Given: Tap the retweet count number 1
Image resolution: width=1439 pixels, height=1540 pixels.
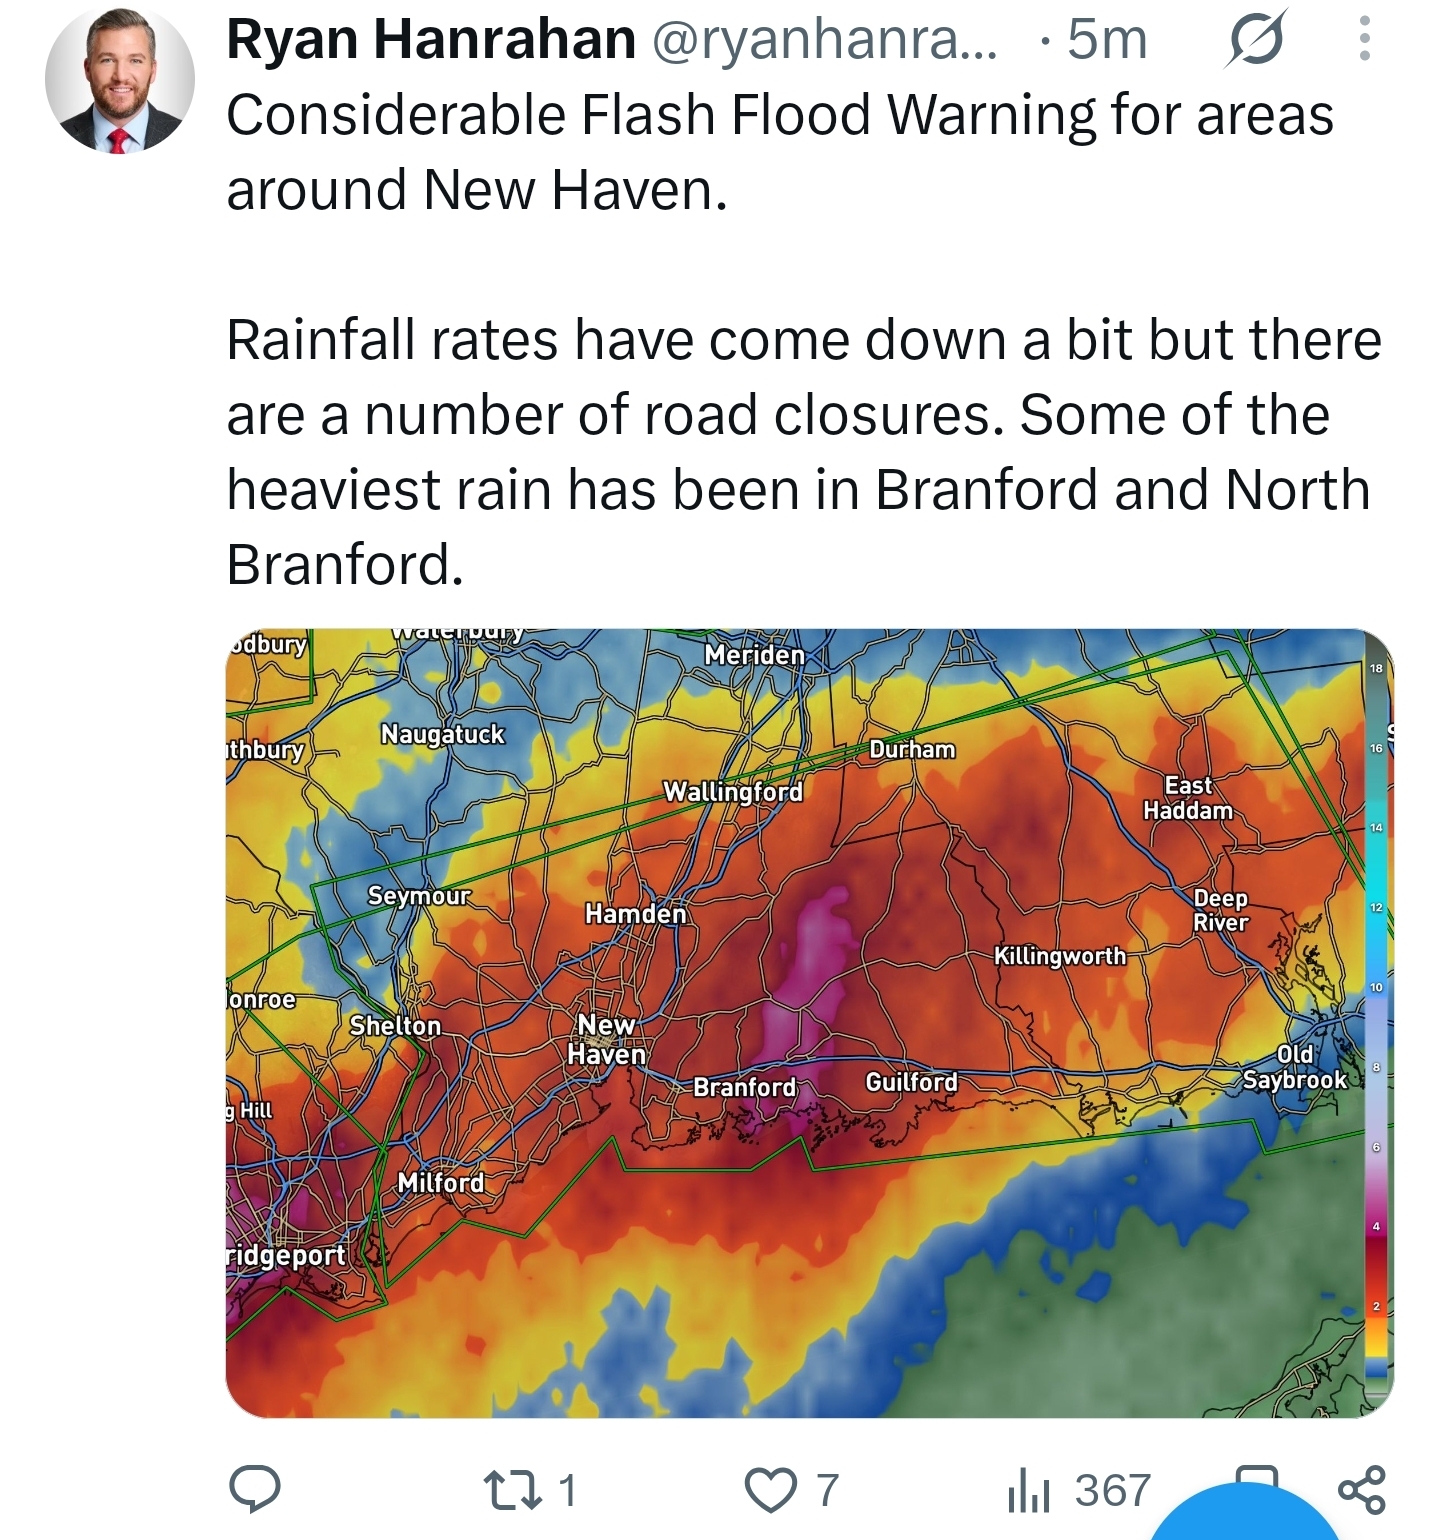Looking at the screenshot, I should tap(567, 1490).
